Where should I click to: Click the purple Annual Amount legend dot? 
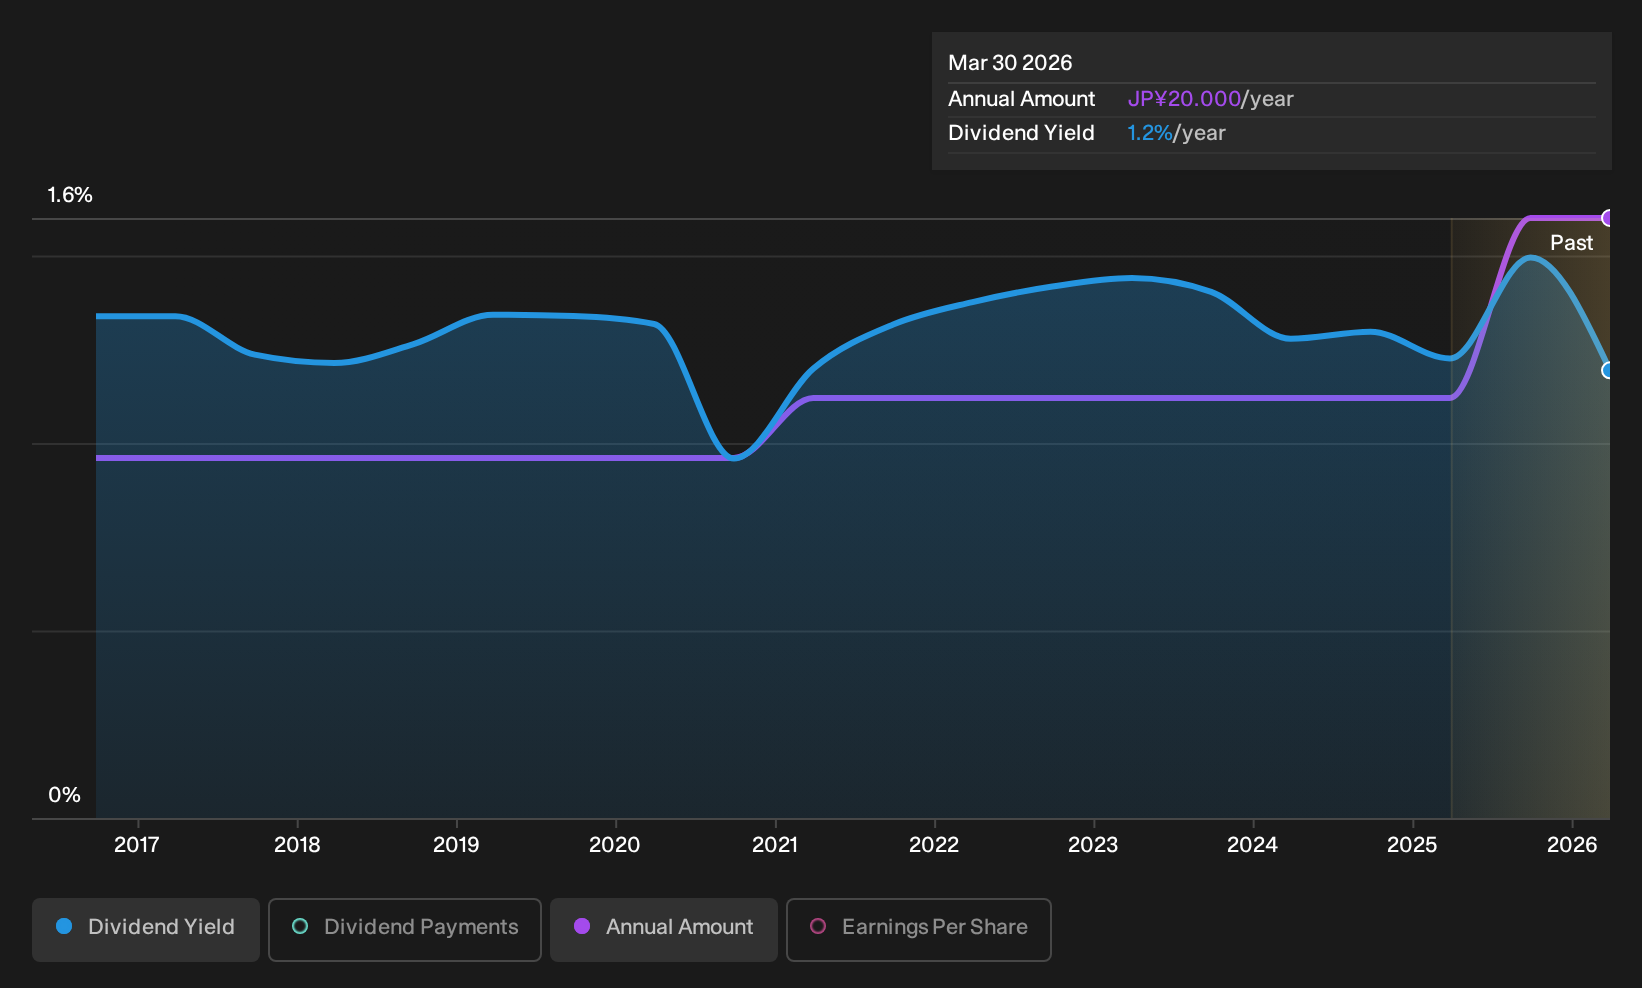pos(582,926)
